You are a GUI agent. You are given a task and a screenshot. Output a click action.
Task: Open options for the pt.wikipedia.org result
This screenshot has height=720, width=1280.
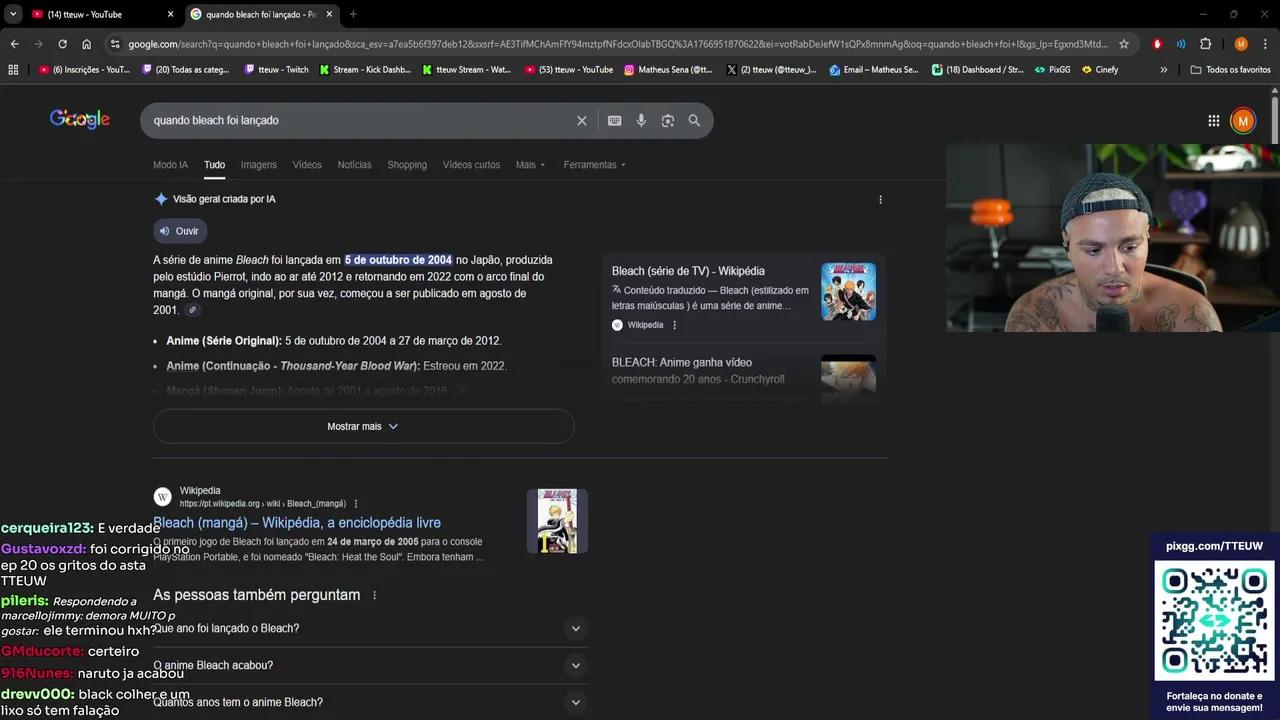(x=356, y=504)
